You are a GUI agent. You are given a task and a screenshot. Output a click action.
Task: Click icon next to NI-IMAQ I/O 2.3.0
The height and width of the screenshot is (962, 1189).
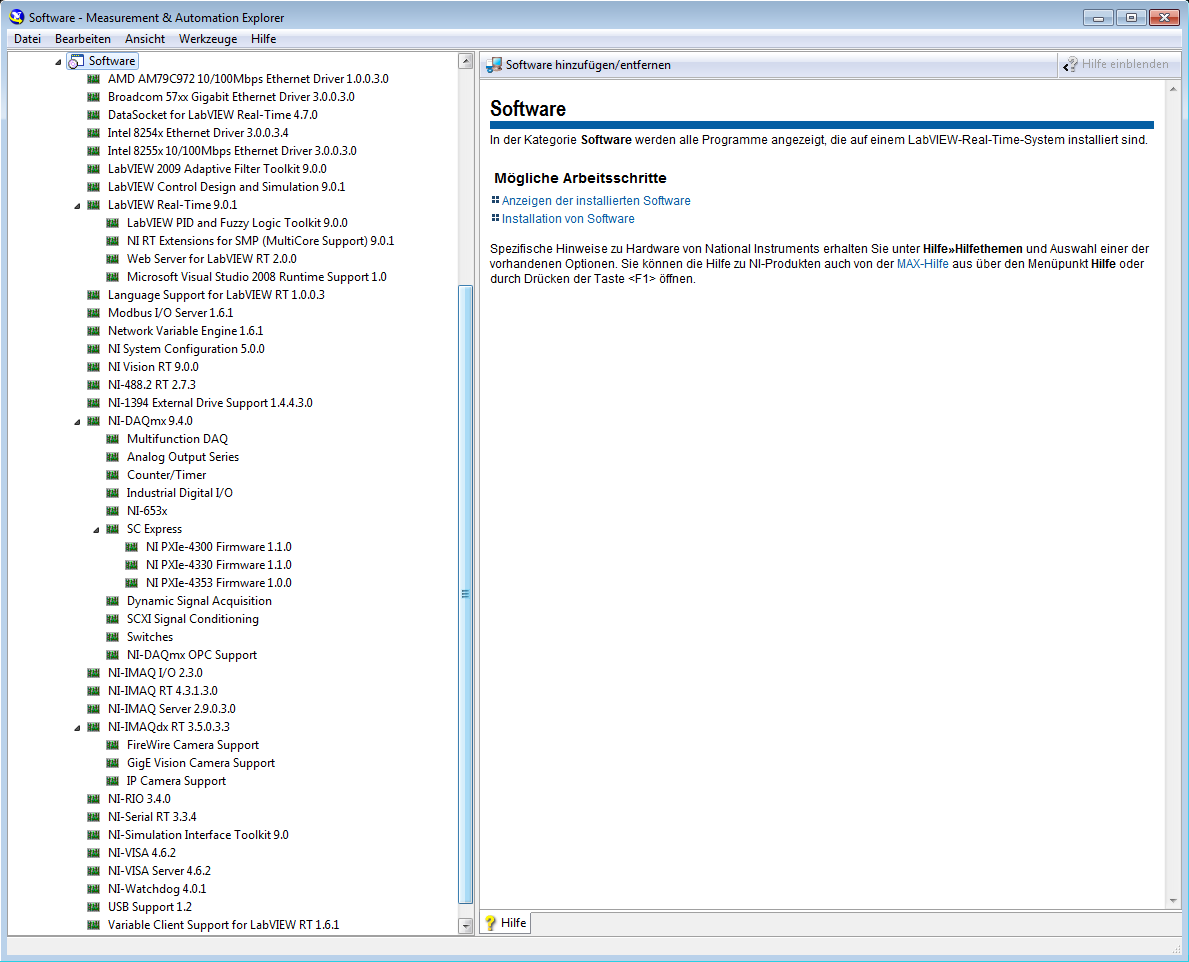point(93,673)
